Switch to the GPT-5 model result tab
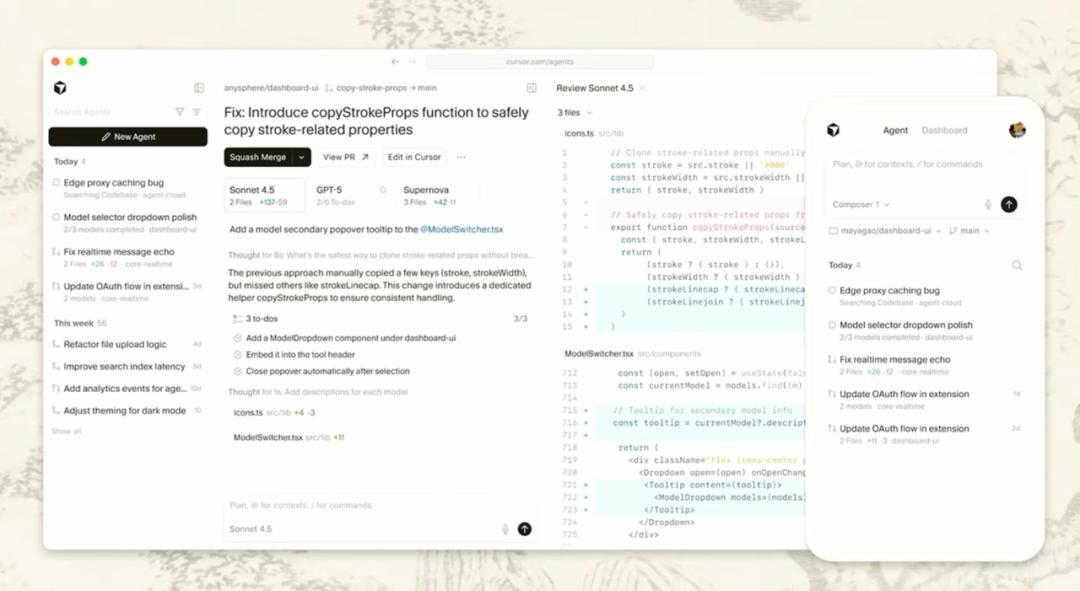1080x591 pixels. coord(351,195)
